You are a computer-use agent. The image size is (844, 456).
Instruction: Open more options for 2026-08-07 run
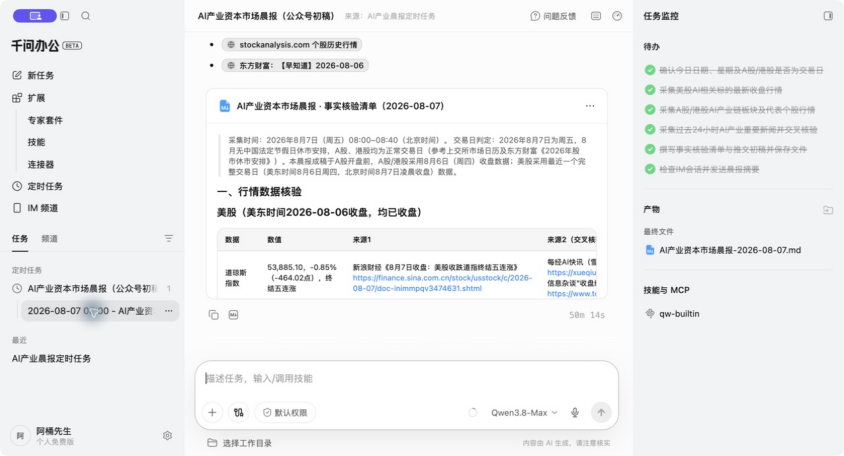coord(168,311)
